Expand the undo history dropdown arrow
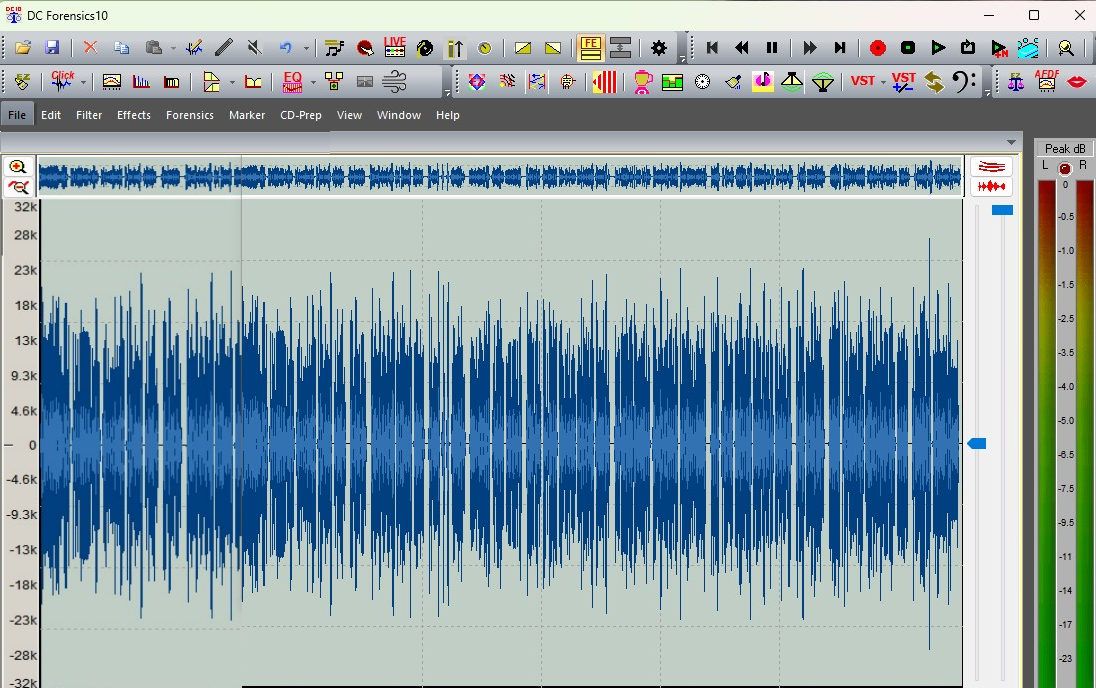Viewport: 1096px width, 688px height. pyautogui.click(x=306, y=48)
